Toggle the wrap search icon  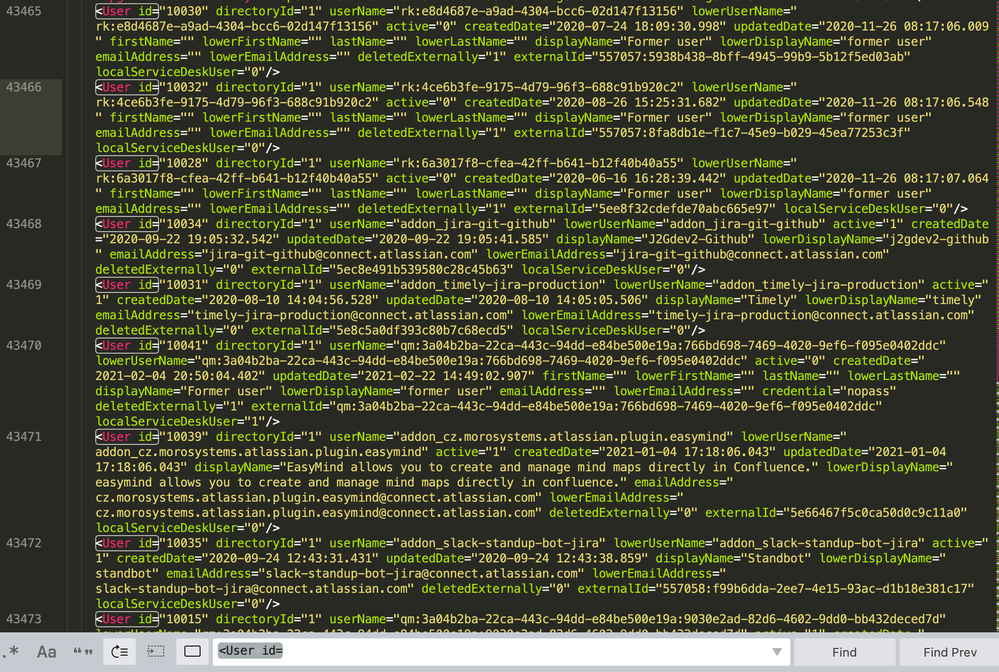(x=120, y=652)
